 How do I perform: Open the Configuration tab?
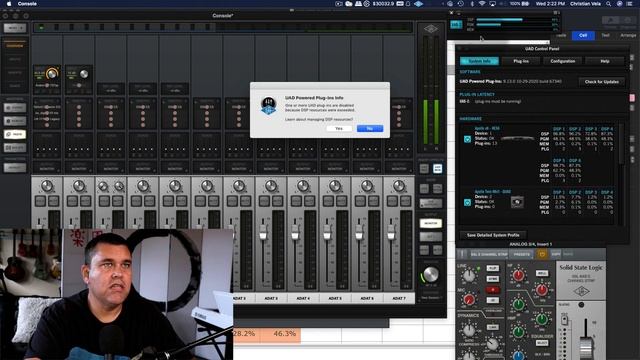coord(562,61)
